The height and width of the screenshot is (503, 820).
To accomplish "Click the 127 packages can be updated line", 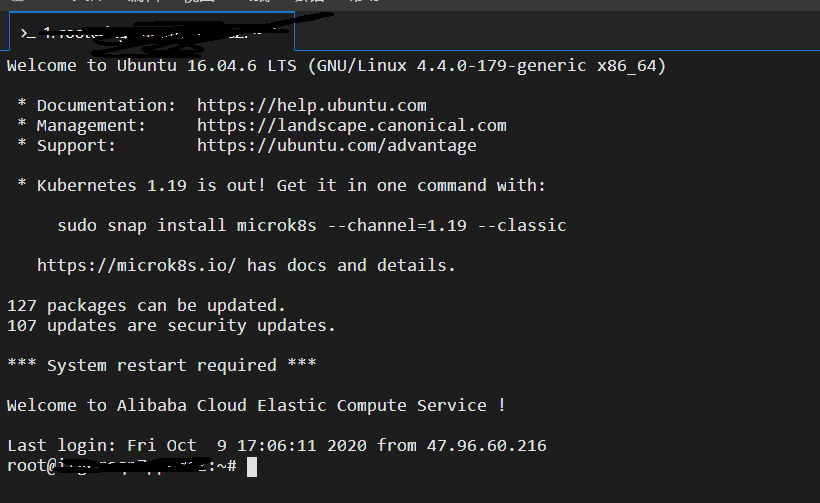I will 146,305.
